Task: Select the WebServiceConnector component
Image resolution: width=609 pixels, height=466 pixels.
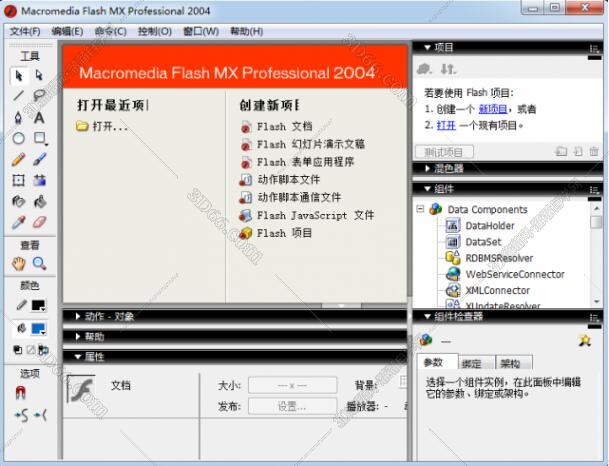Action: pyautogui.click(x=505, y=274)
